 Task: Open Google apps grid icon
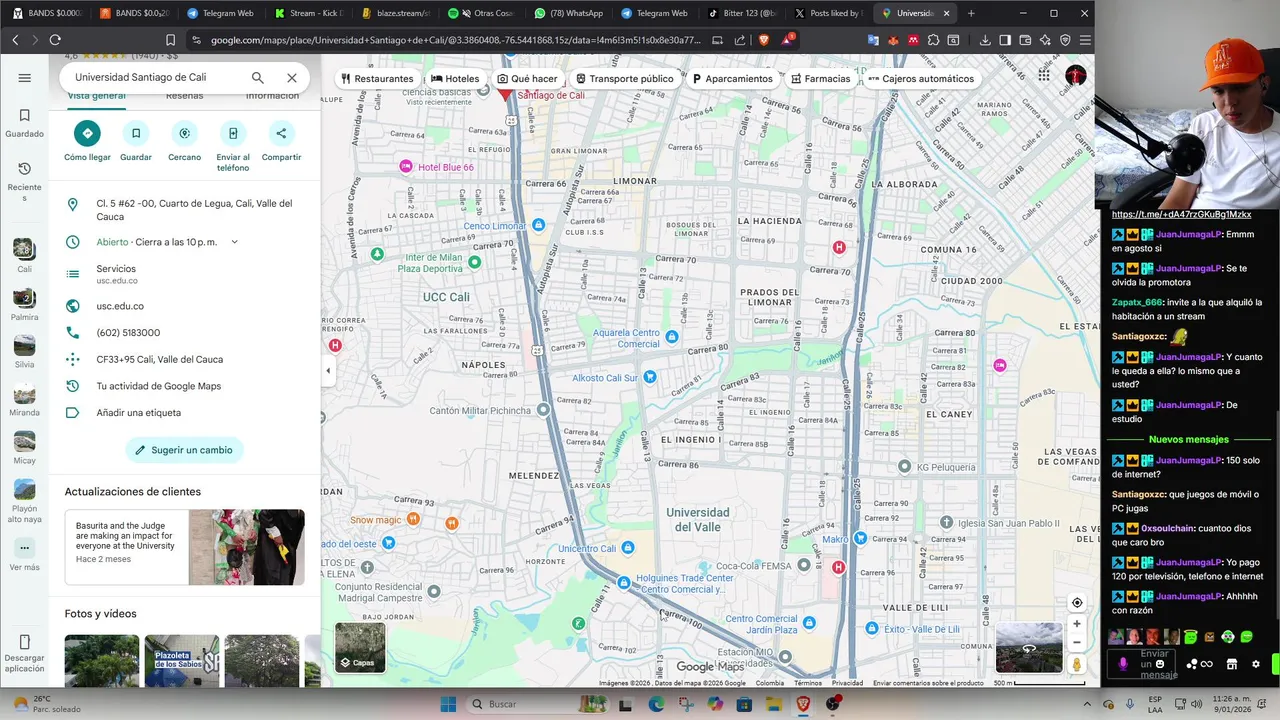pyautogui.click(x=1044, y=75)
